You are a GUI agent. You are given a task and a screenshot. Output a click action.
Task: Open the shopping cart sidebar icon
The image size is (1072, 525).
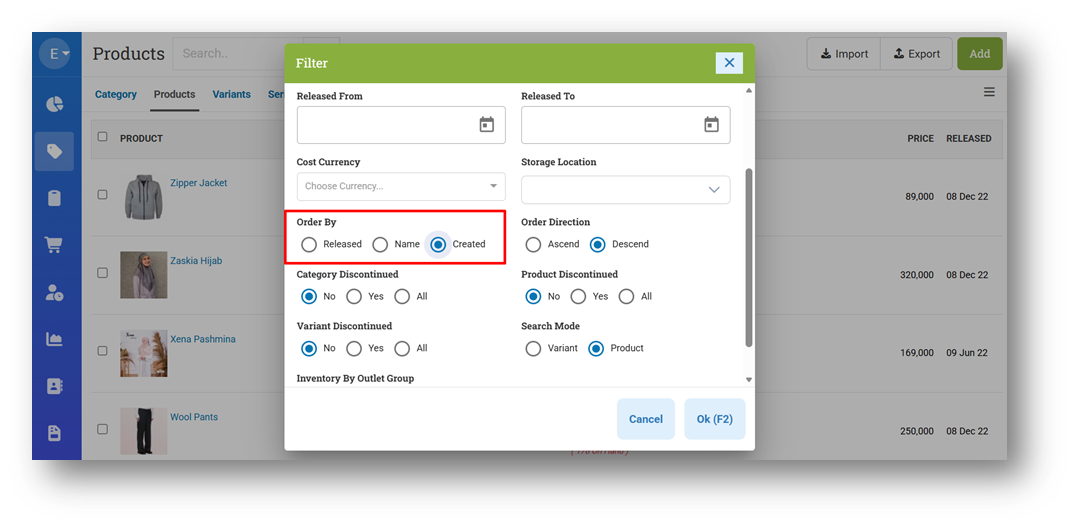55,245
